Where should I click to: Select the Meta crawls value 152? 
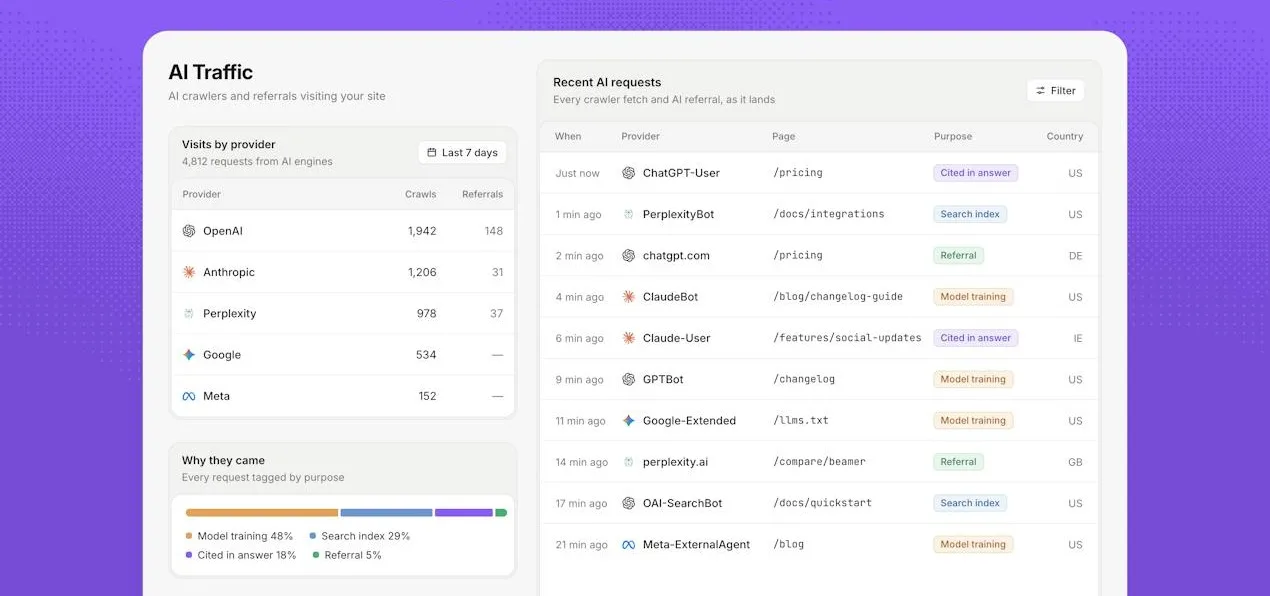(x=428, y=396)
